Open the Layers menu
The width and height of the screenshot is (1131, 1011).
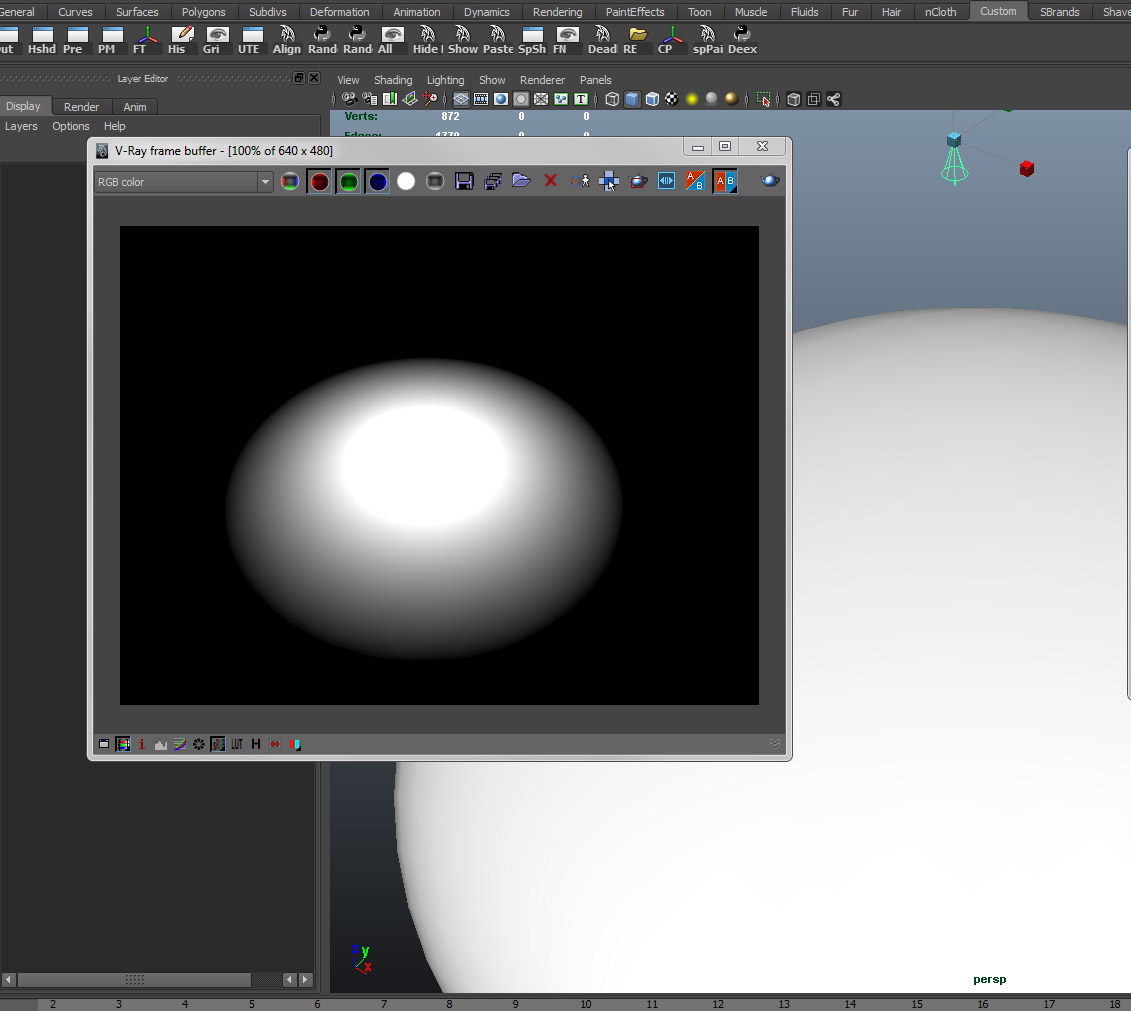[21, 126]
